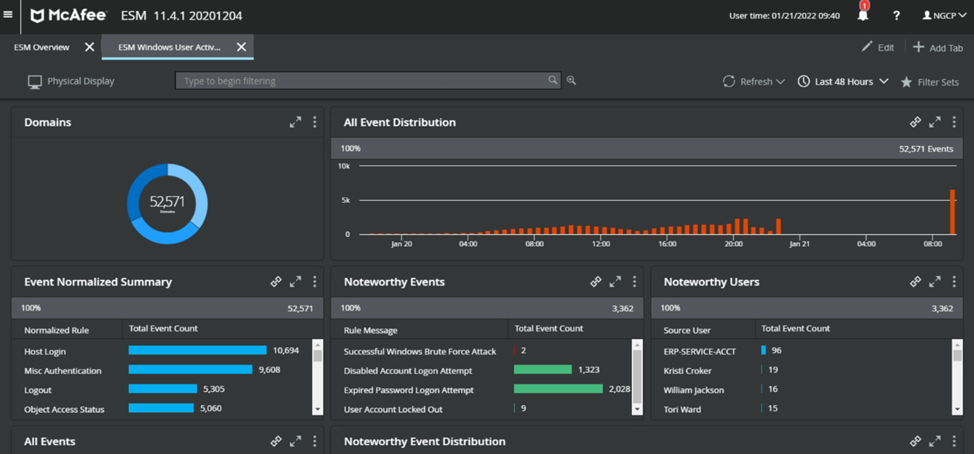Open the help question mark icon
974x454 pixels.
click(x=896, y=16)
